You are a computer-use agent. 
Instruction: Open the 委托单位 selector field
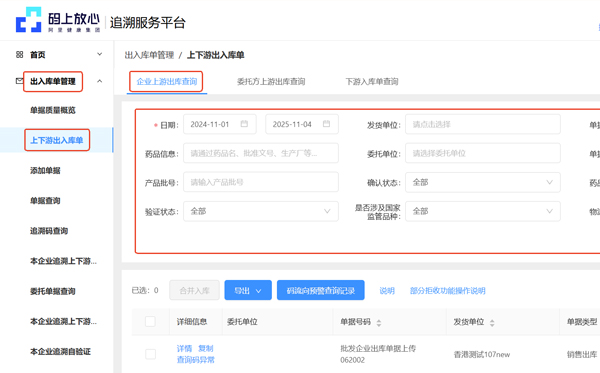tap(483, 153)
